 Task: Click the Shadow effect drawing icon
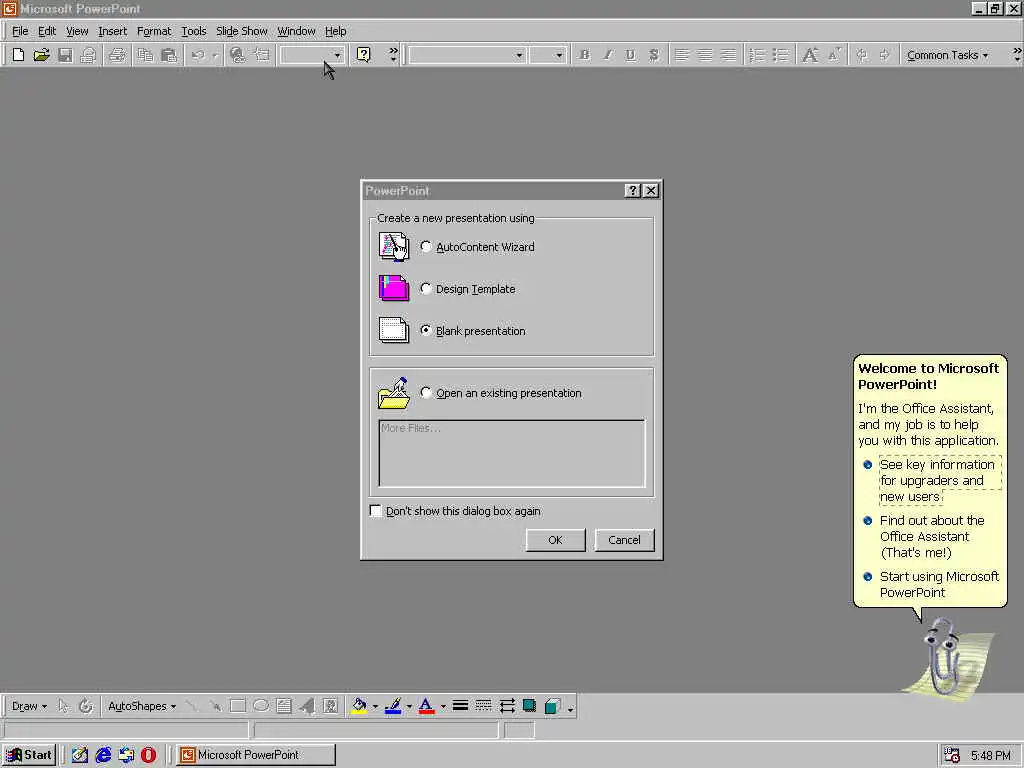pos(530,706)
